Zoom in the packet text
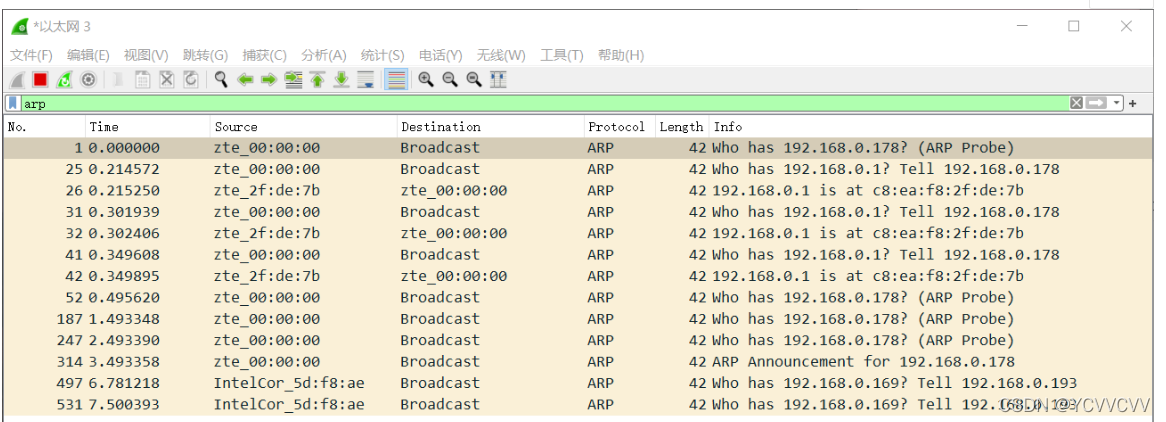1166x422 pixels. click(425, 80)
